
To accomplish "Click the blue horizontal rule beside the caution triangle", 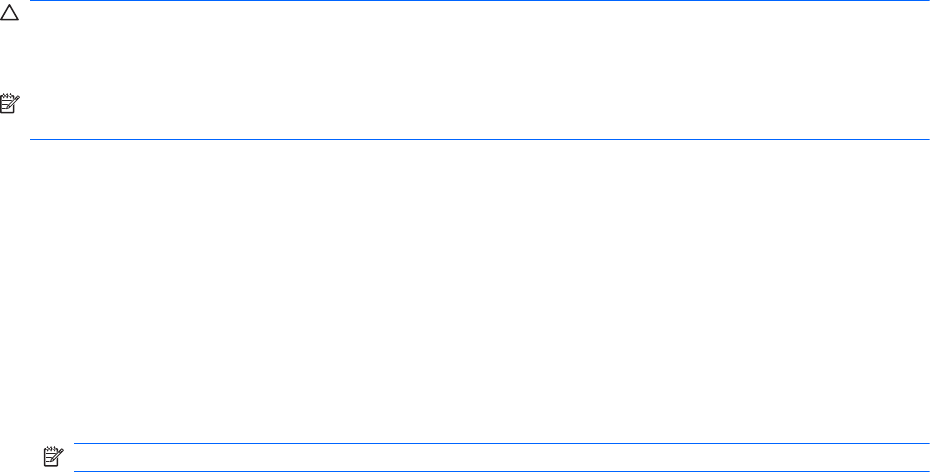I will coord(478,1).
